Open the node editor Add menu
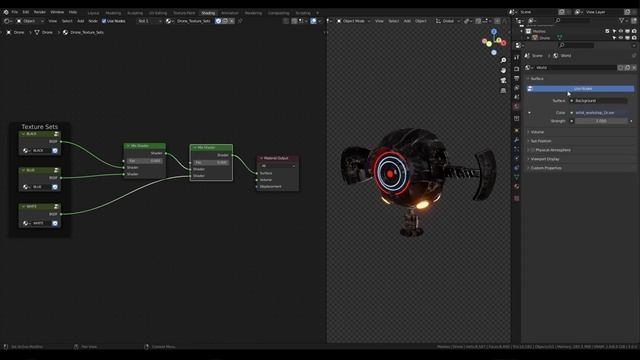640x360 pixels. point(80,21)
